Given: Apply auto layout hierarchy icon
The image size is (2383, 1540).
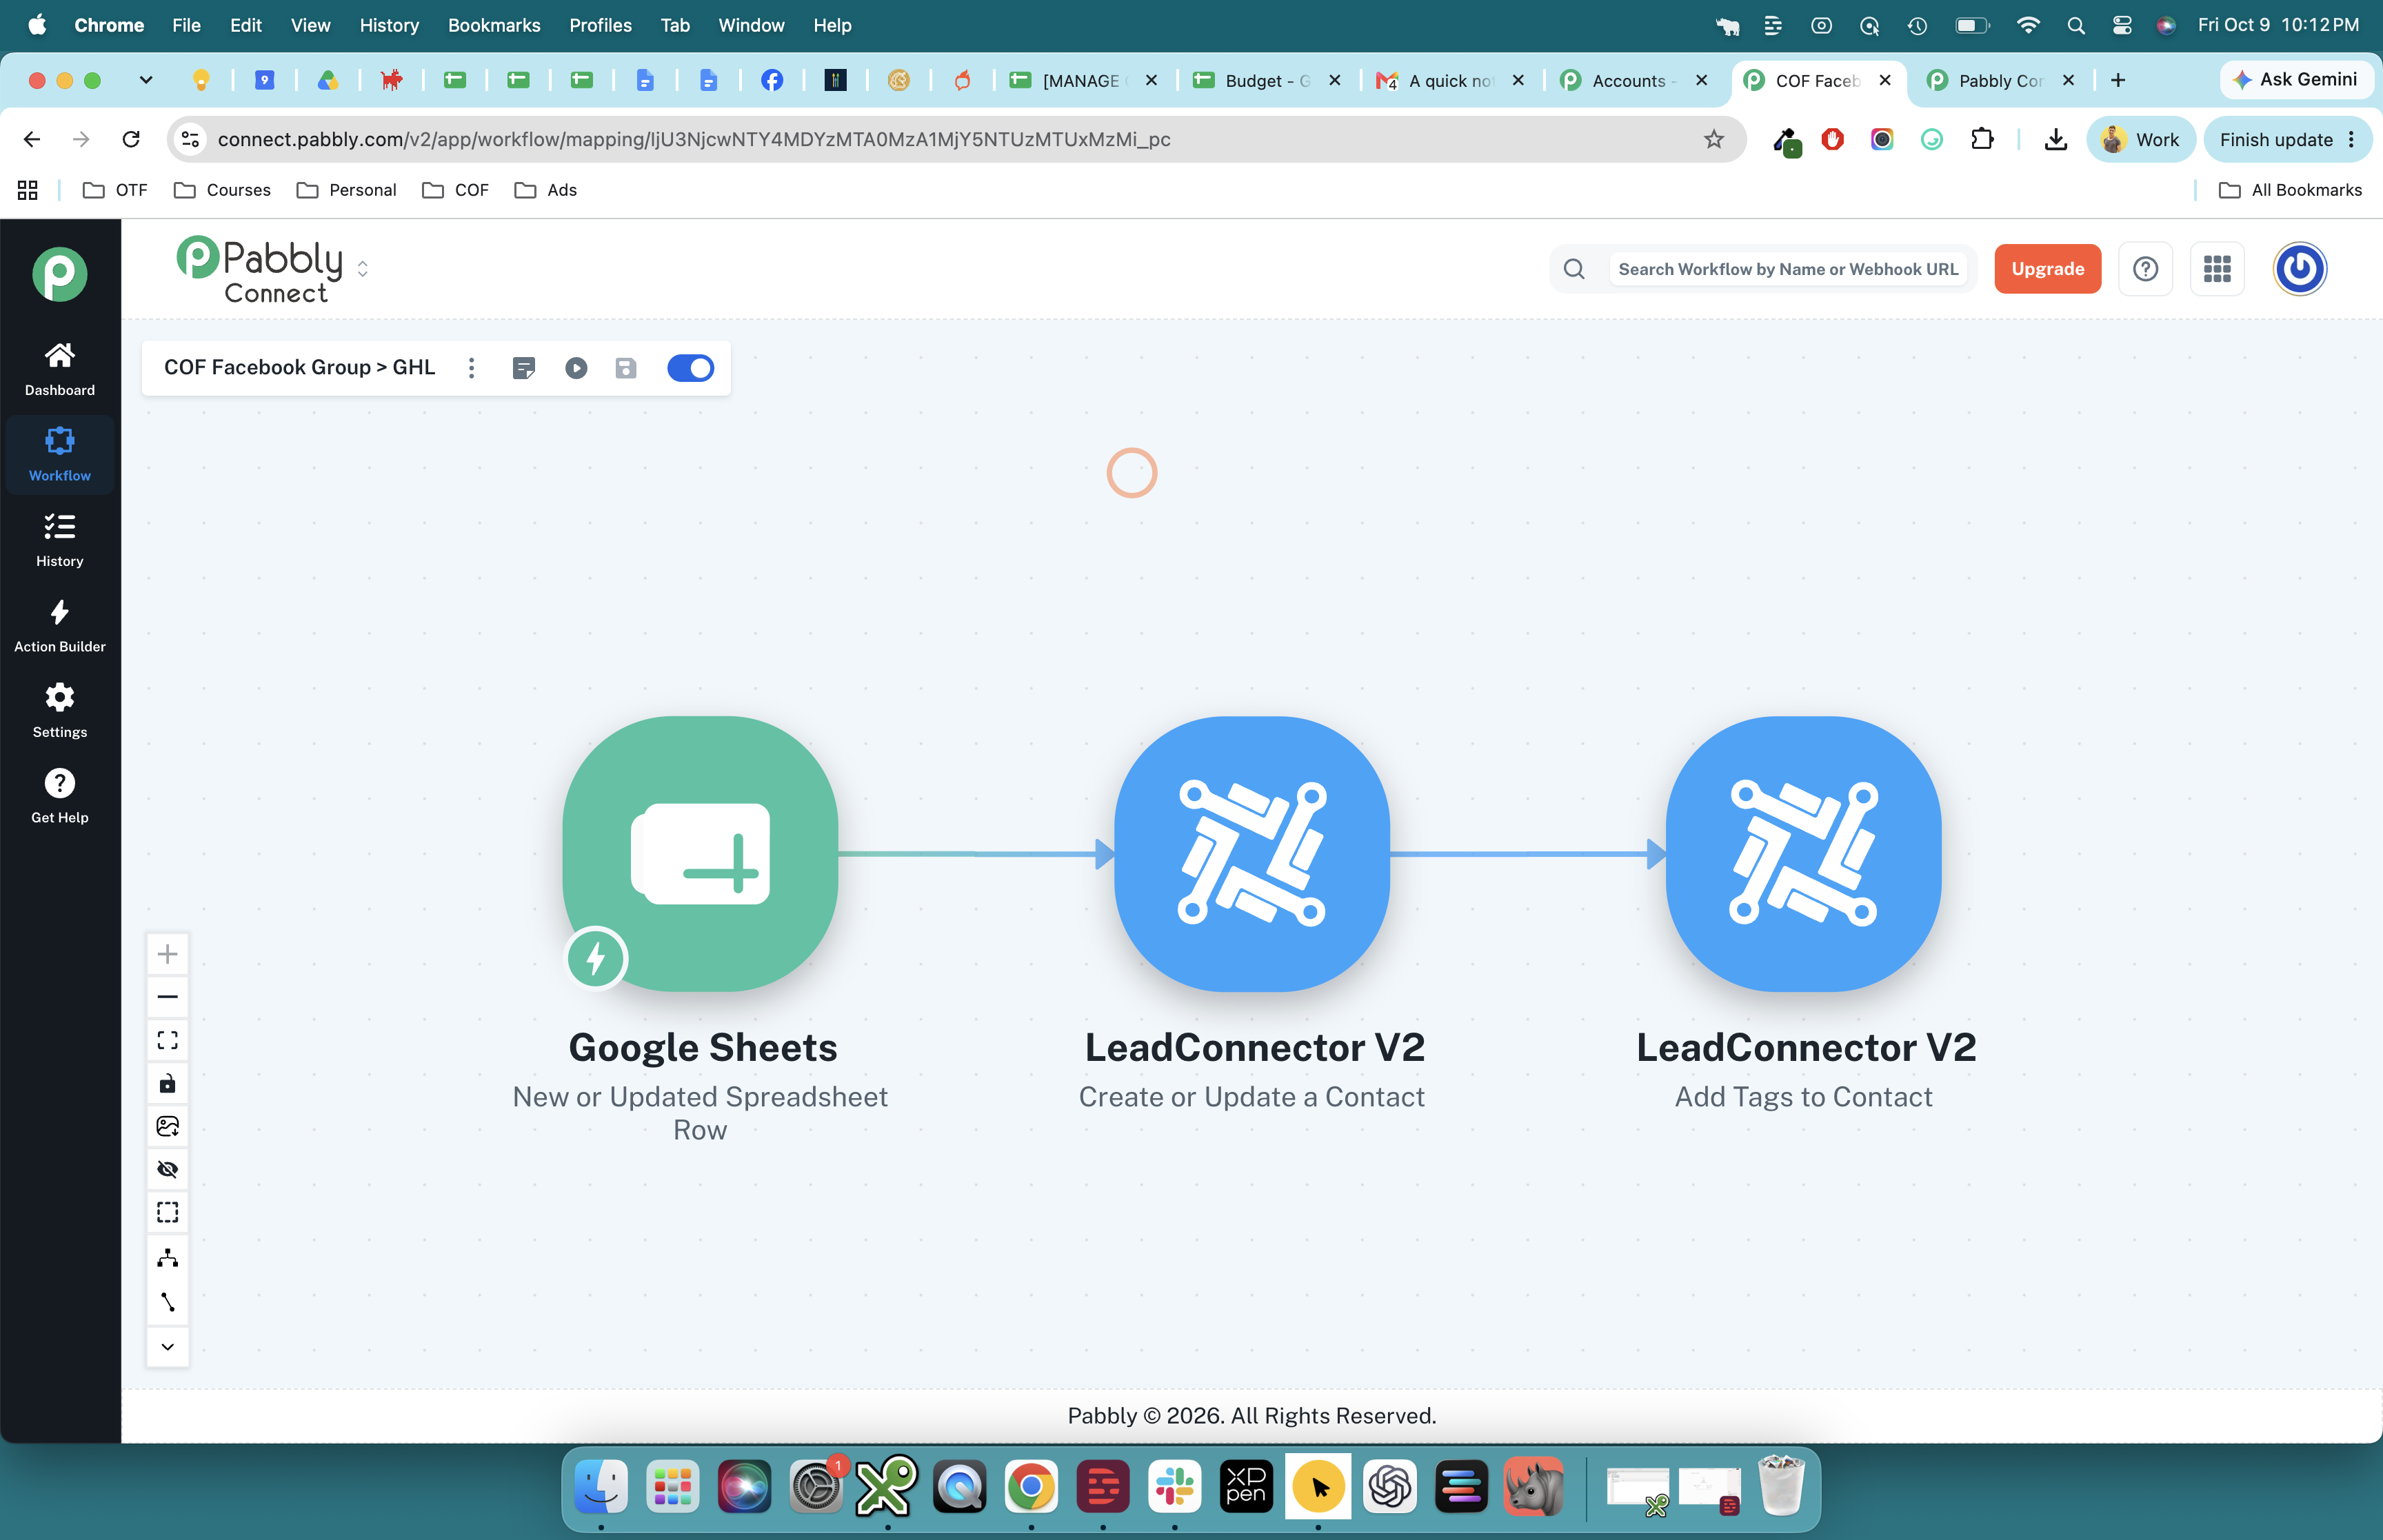Looking at the screenshot, I should [x=168, y=1257].
